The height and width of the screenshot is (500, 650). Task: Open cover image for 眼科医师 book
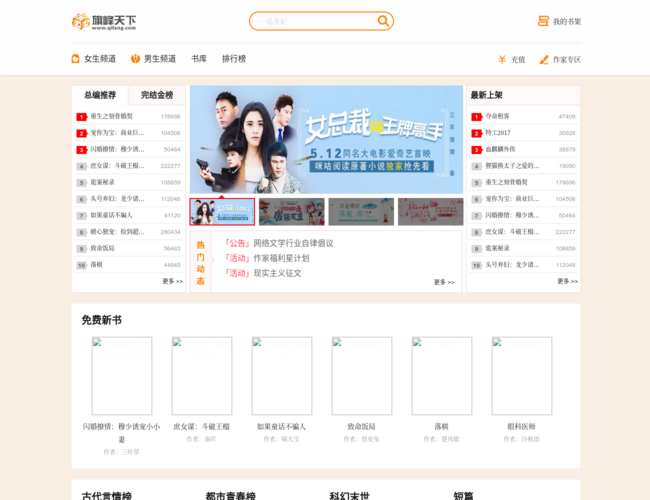coord(522,376)
